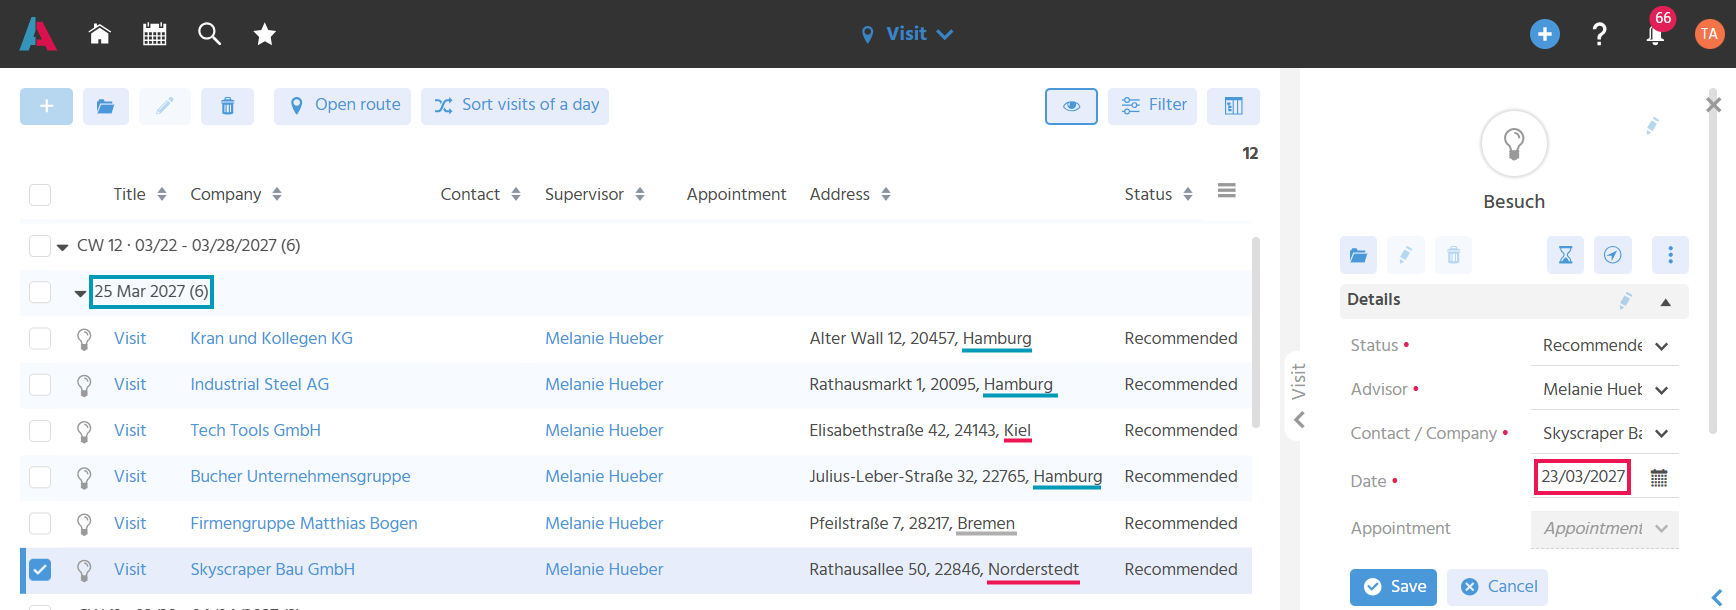Viewport: 1736px width, 610px height.
Task: Open record with detail panel folder button
Action: [x=1358, y=255]
